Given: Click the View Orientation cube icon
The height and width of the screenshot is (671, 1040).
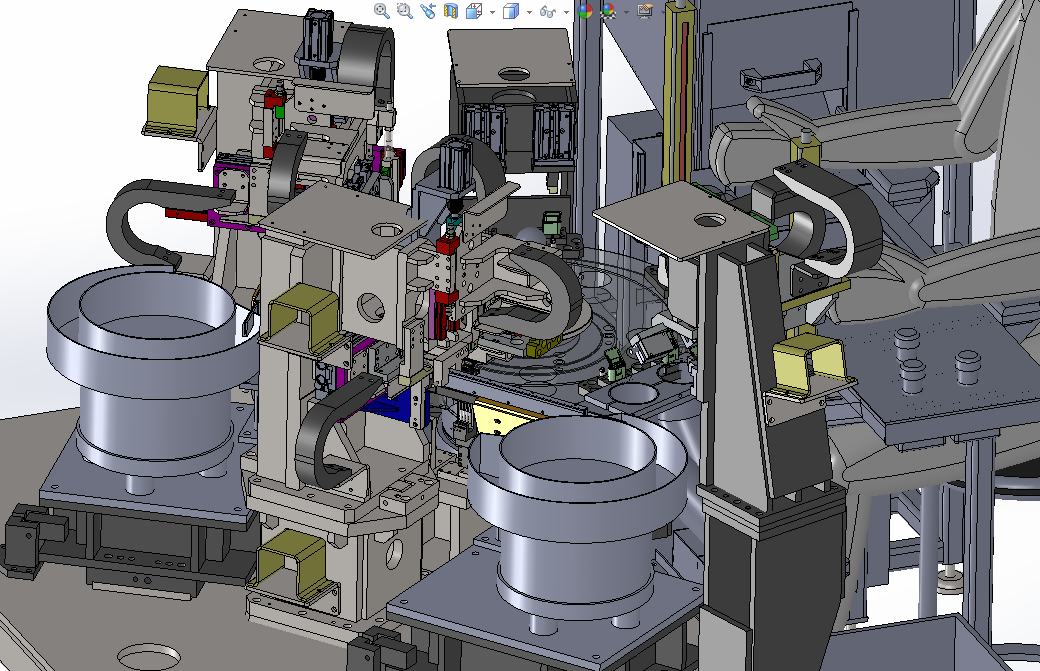Looking at the screenshot, I should [474, 11].
